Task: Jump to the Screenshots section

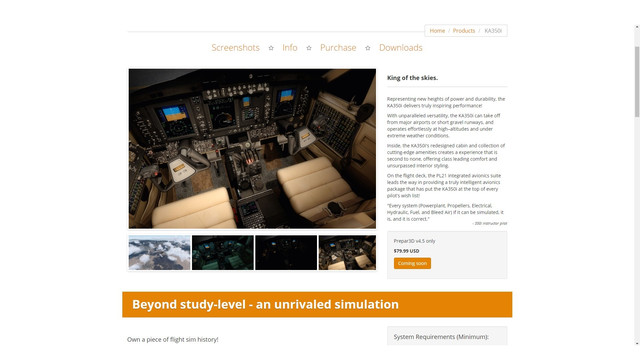Action: 236,48
